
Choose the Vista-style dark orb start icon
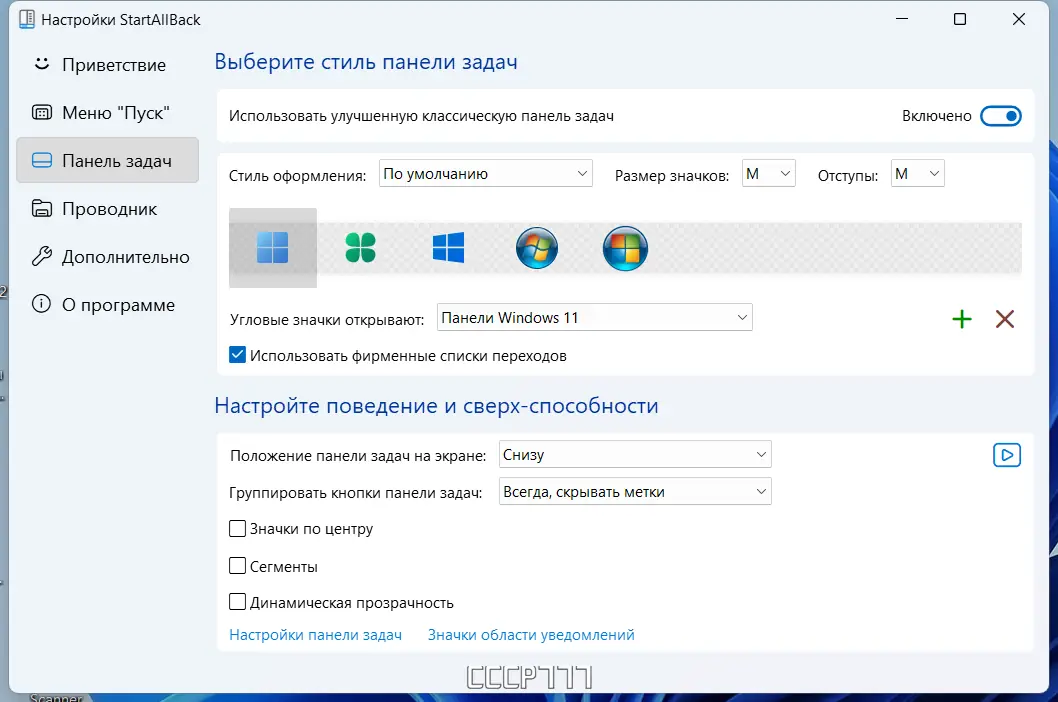click(x=625, y=248)
